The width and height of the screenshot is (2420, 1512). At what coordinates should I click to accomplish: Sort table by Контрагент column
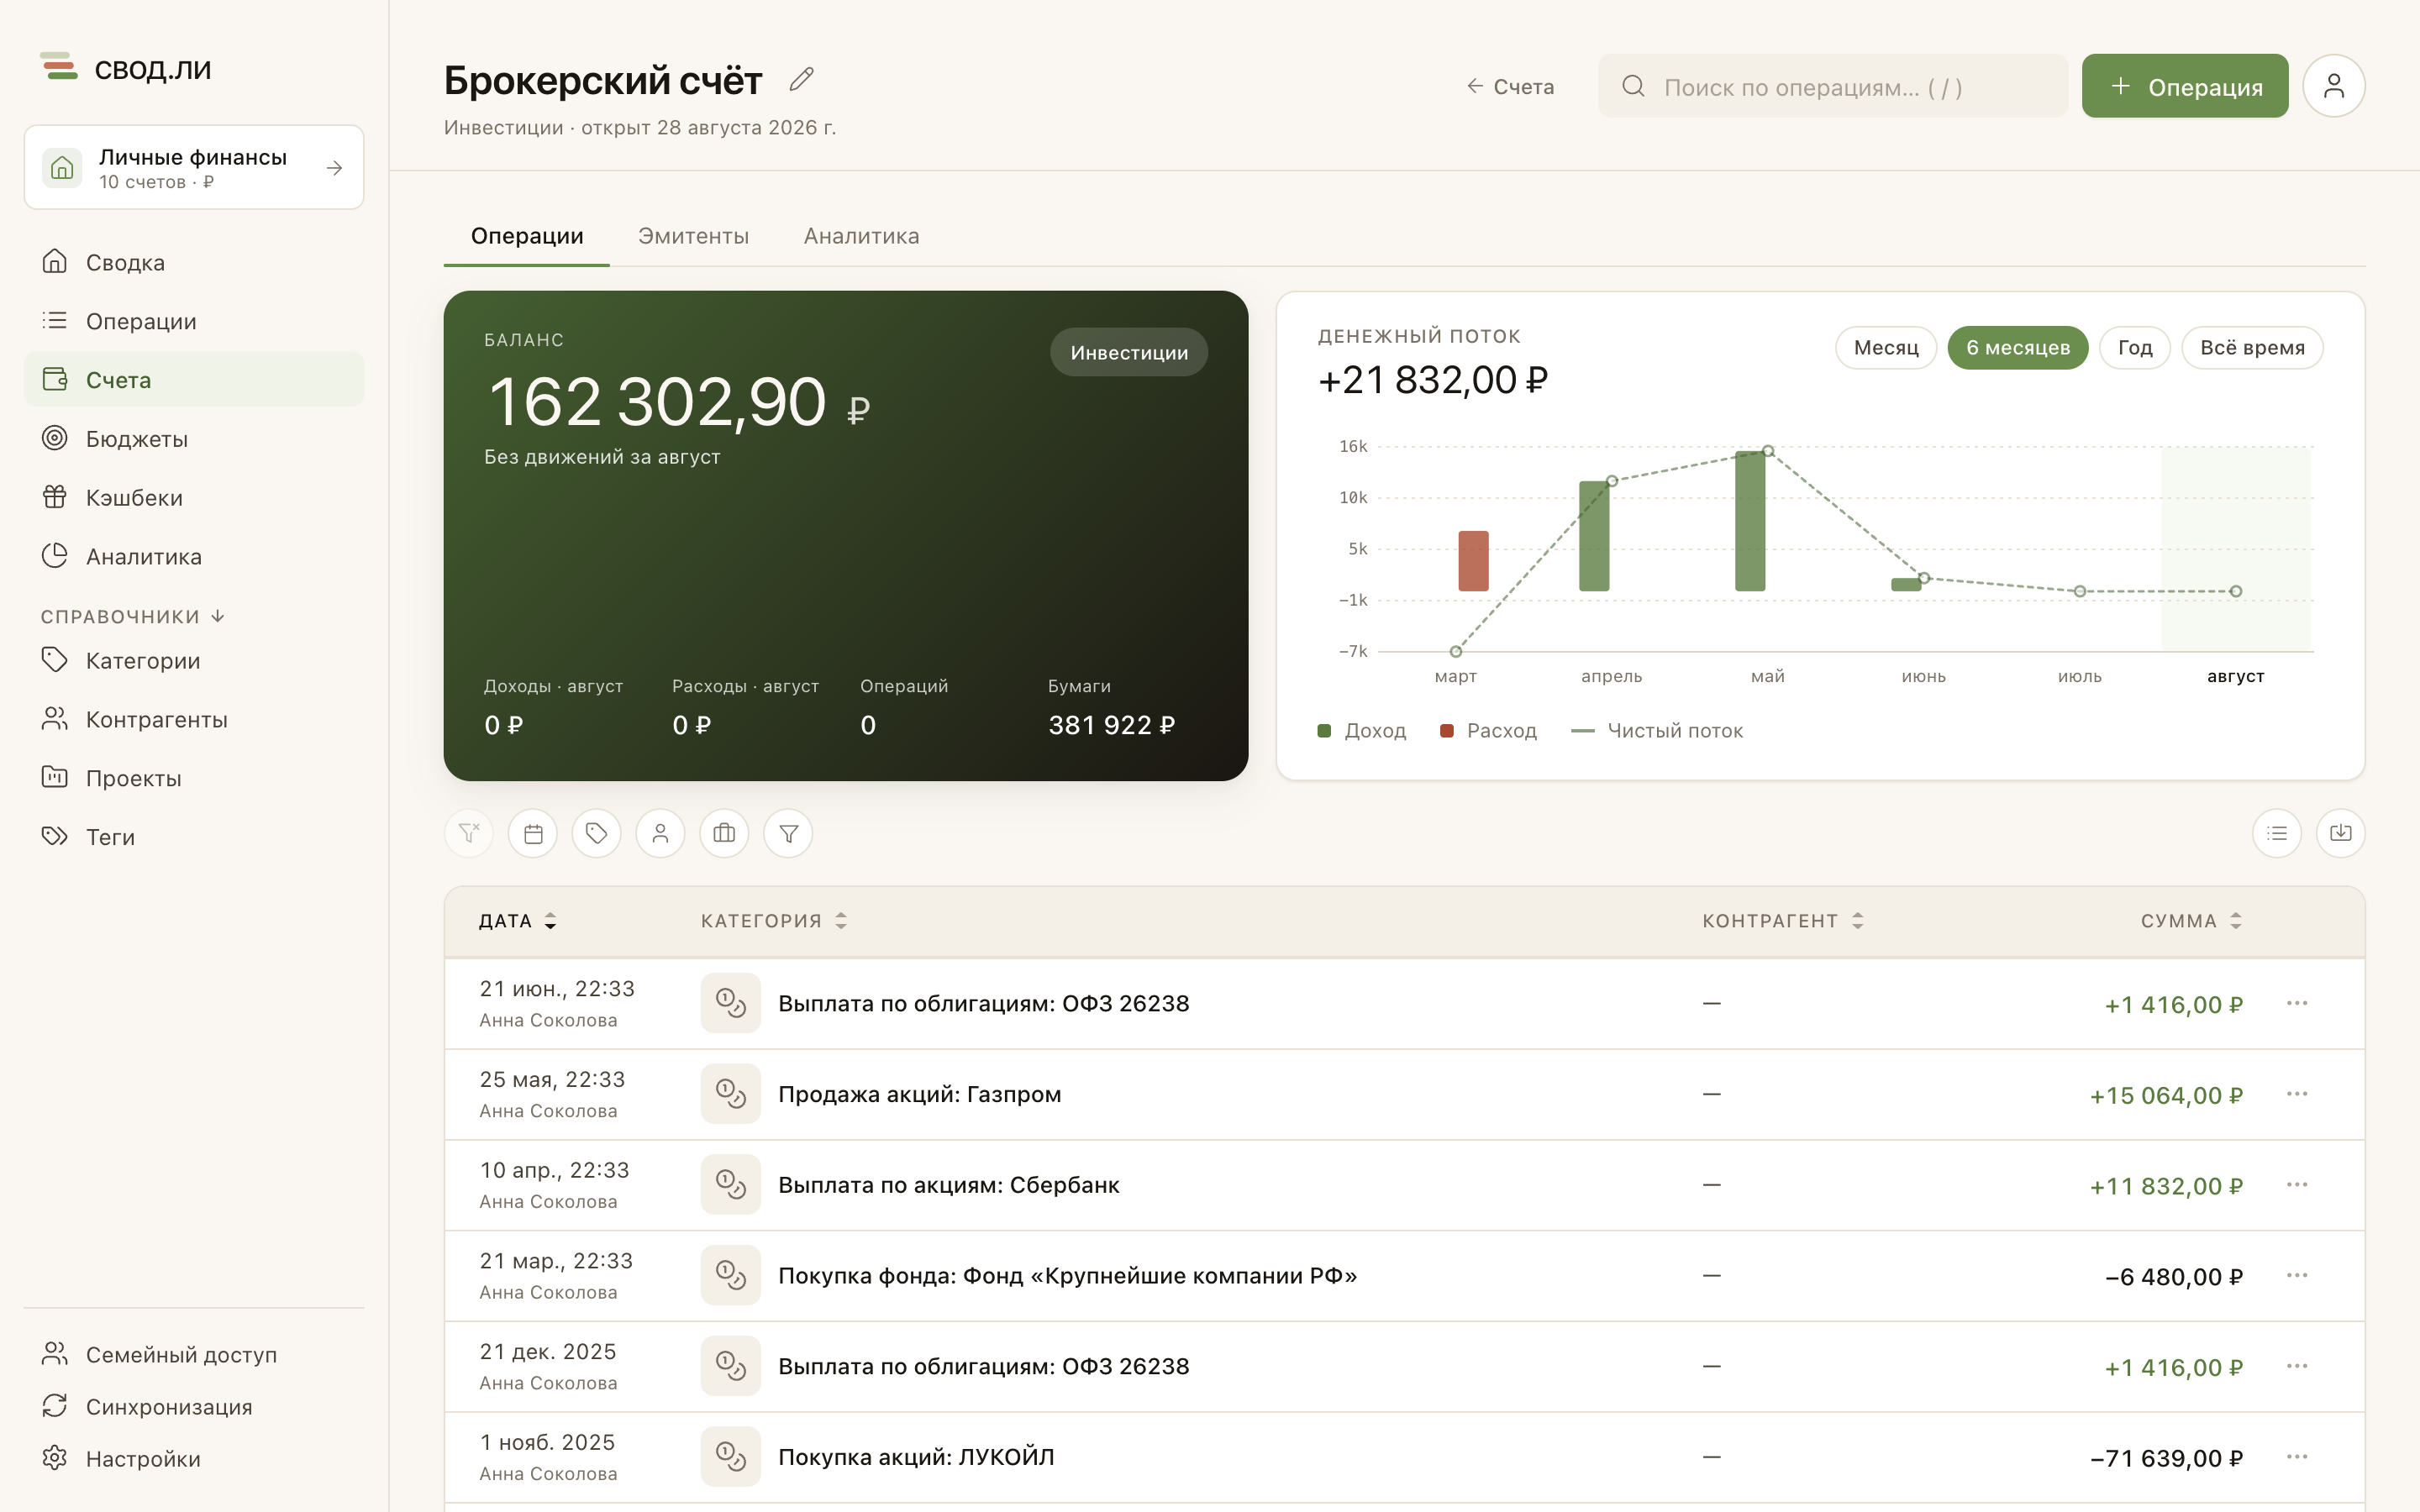click(x=1783, y=921)
